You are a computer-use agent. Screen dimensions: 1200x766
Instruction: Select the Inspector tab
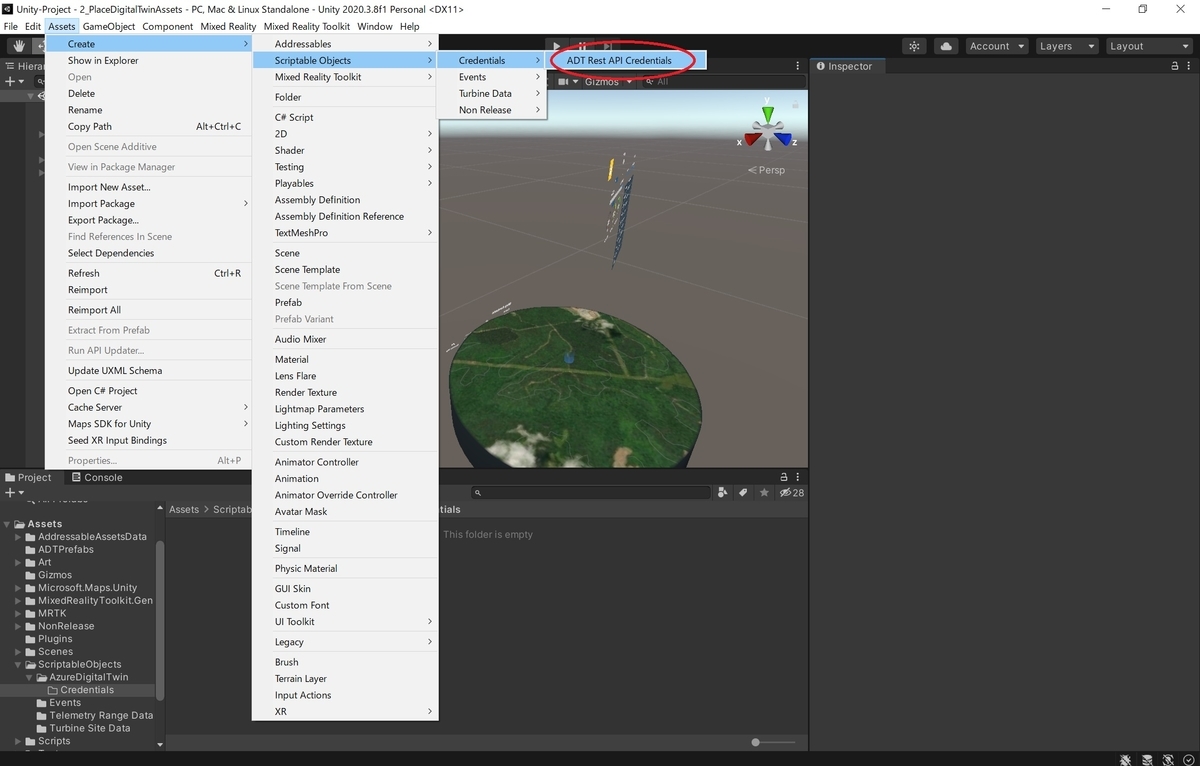click(845, 66)
